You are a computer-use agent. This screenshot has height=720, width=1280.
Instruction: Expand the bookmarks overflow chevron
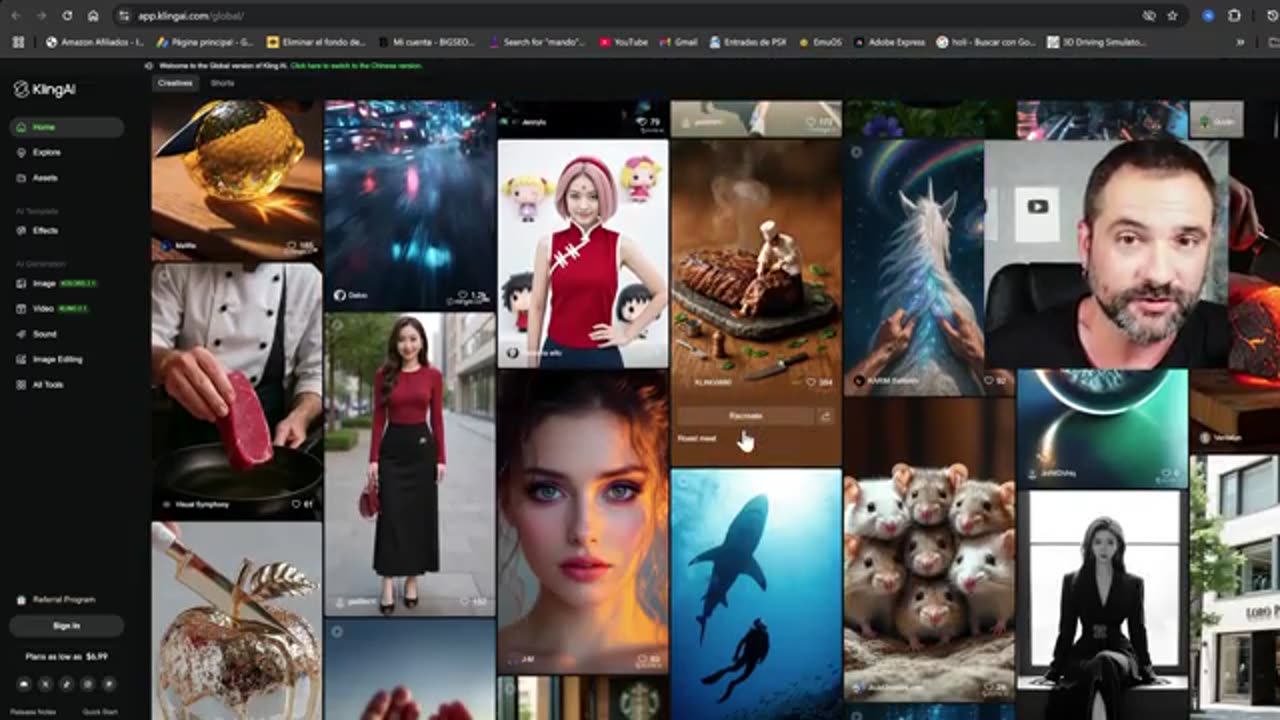[1240, 42]
